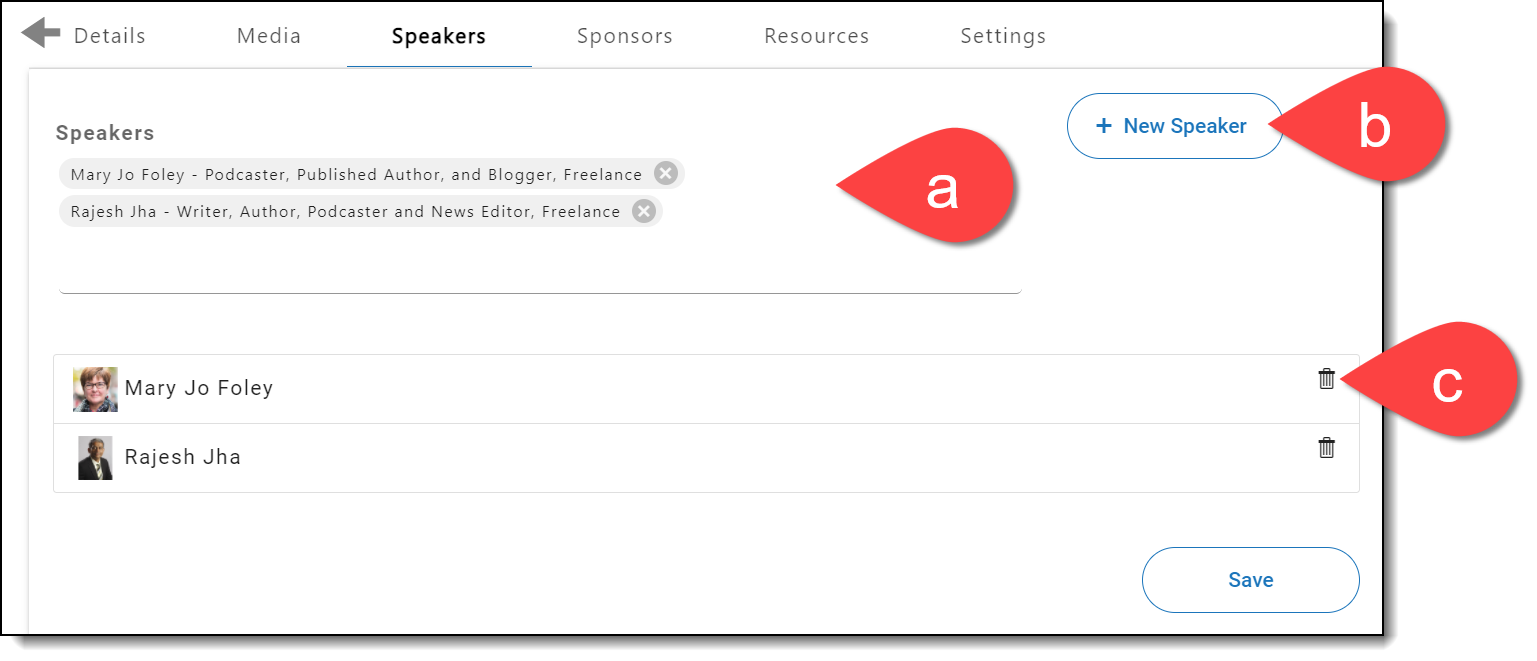Go to the Sponsors tab
Image resolution: width=1537 pixels, height=661 pixels.
click(x=625, y=36)
